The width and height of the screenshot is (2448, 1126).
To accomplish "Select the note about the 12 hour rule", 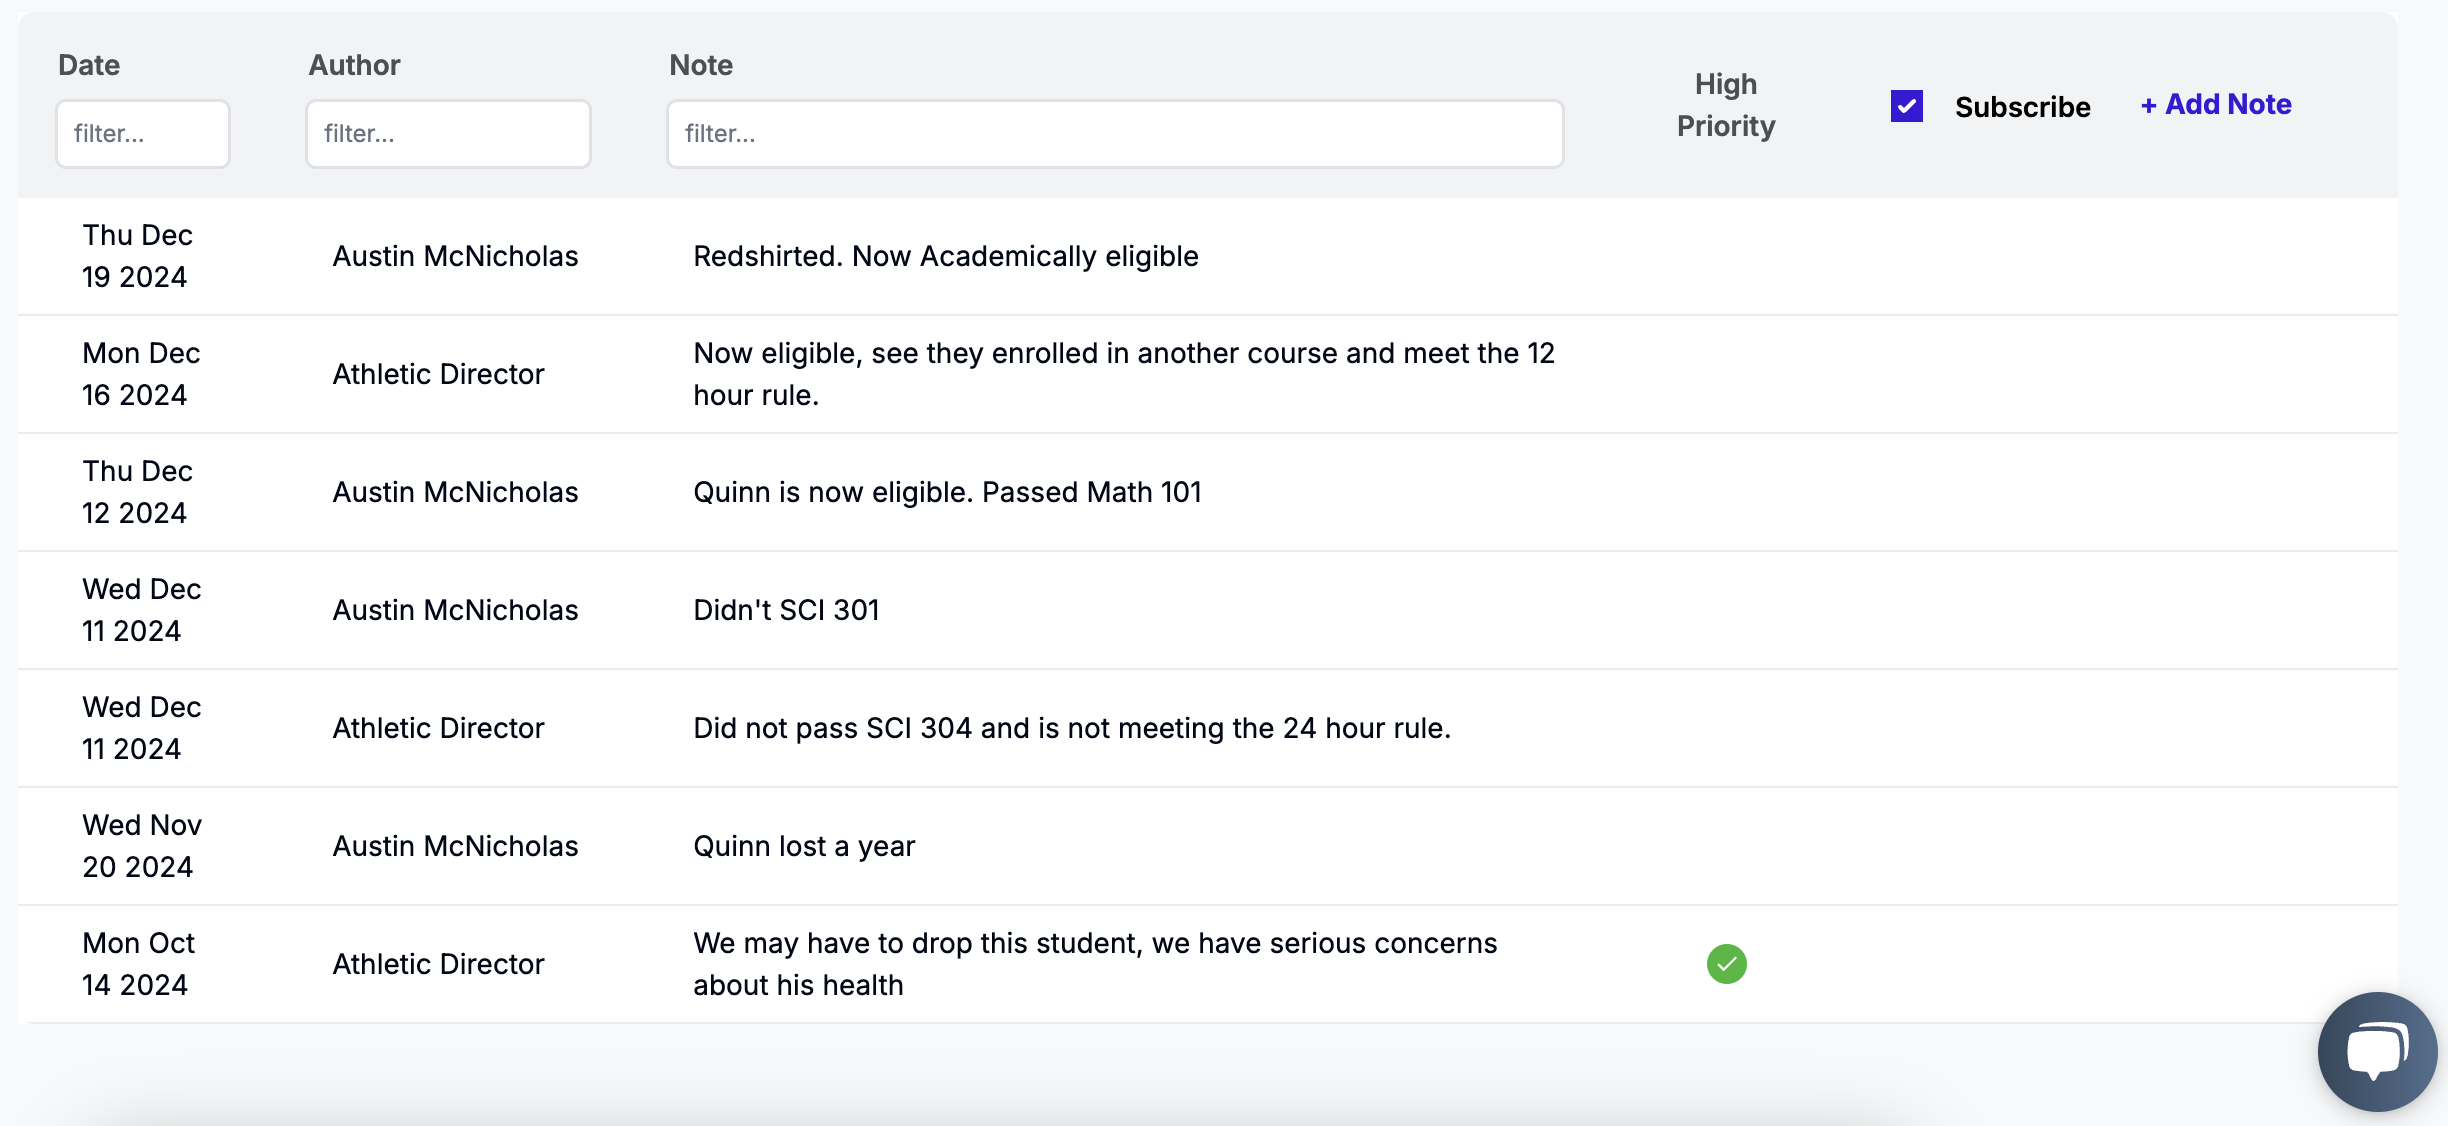I will [1123, 374].
